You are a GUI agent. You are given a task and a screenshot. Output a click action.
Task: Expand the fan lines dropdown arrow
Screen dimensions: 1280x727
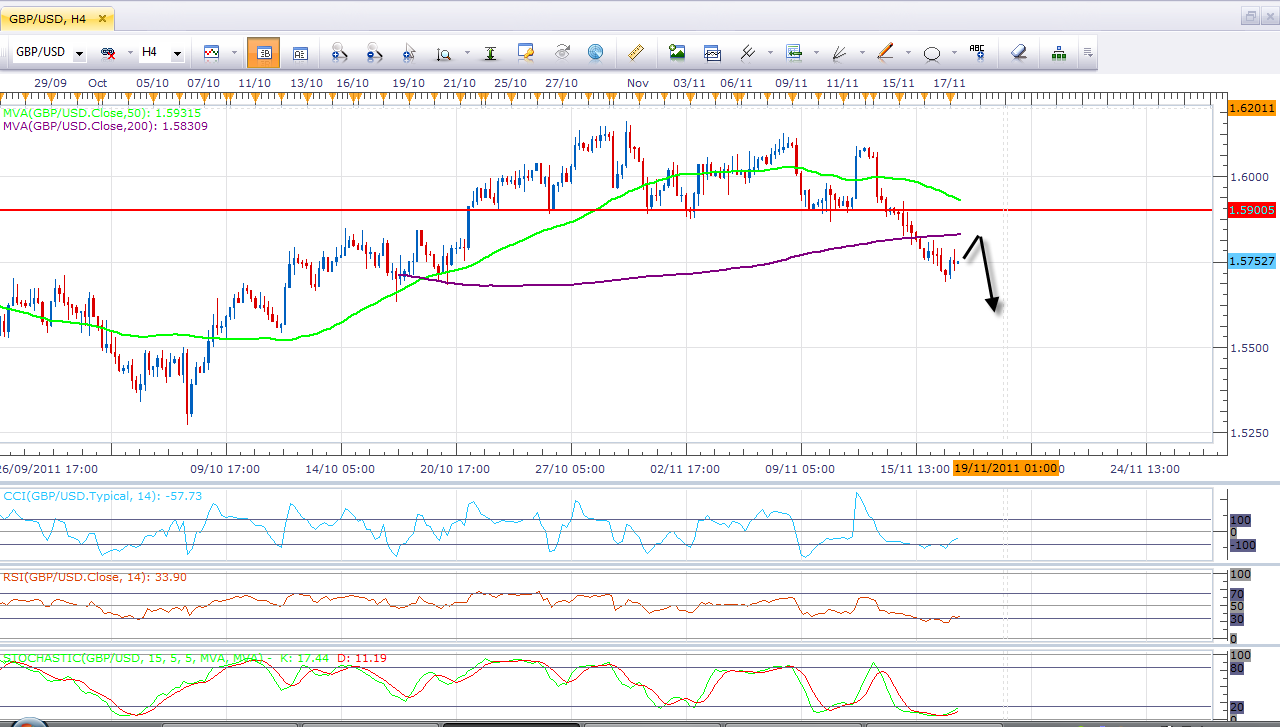[862, 52]
